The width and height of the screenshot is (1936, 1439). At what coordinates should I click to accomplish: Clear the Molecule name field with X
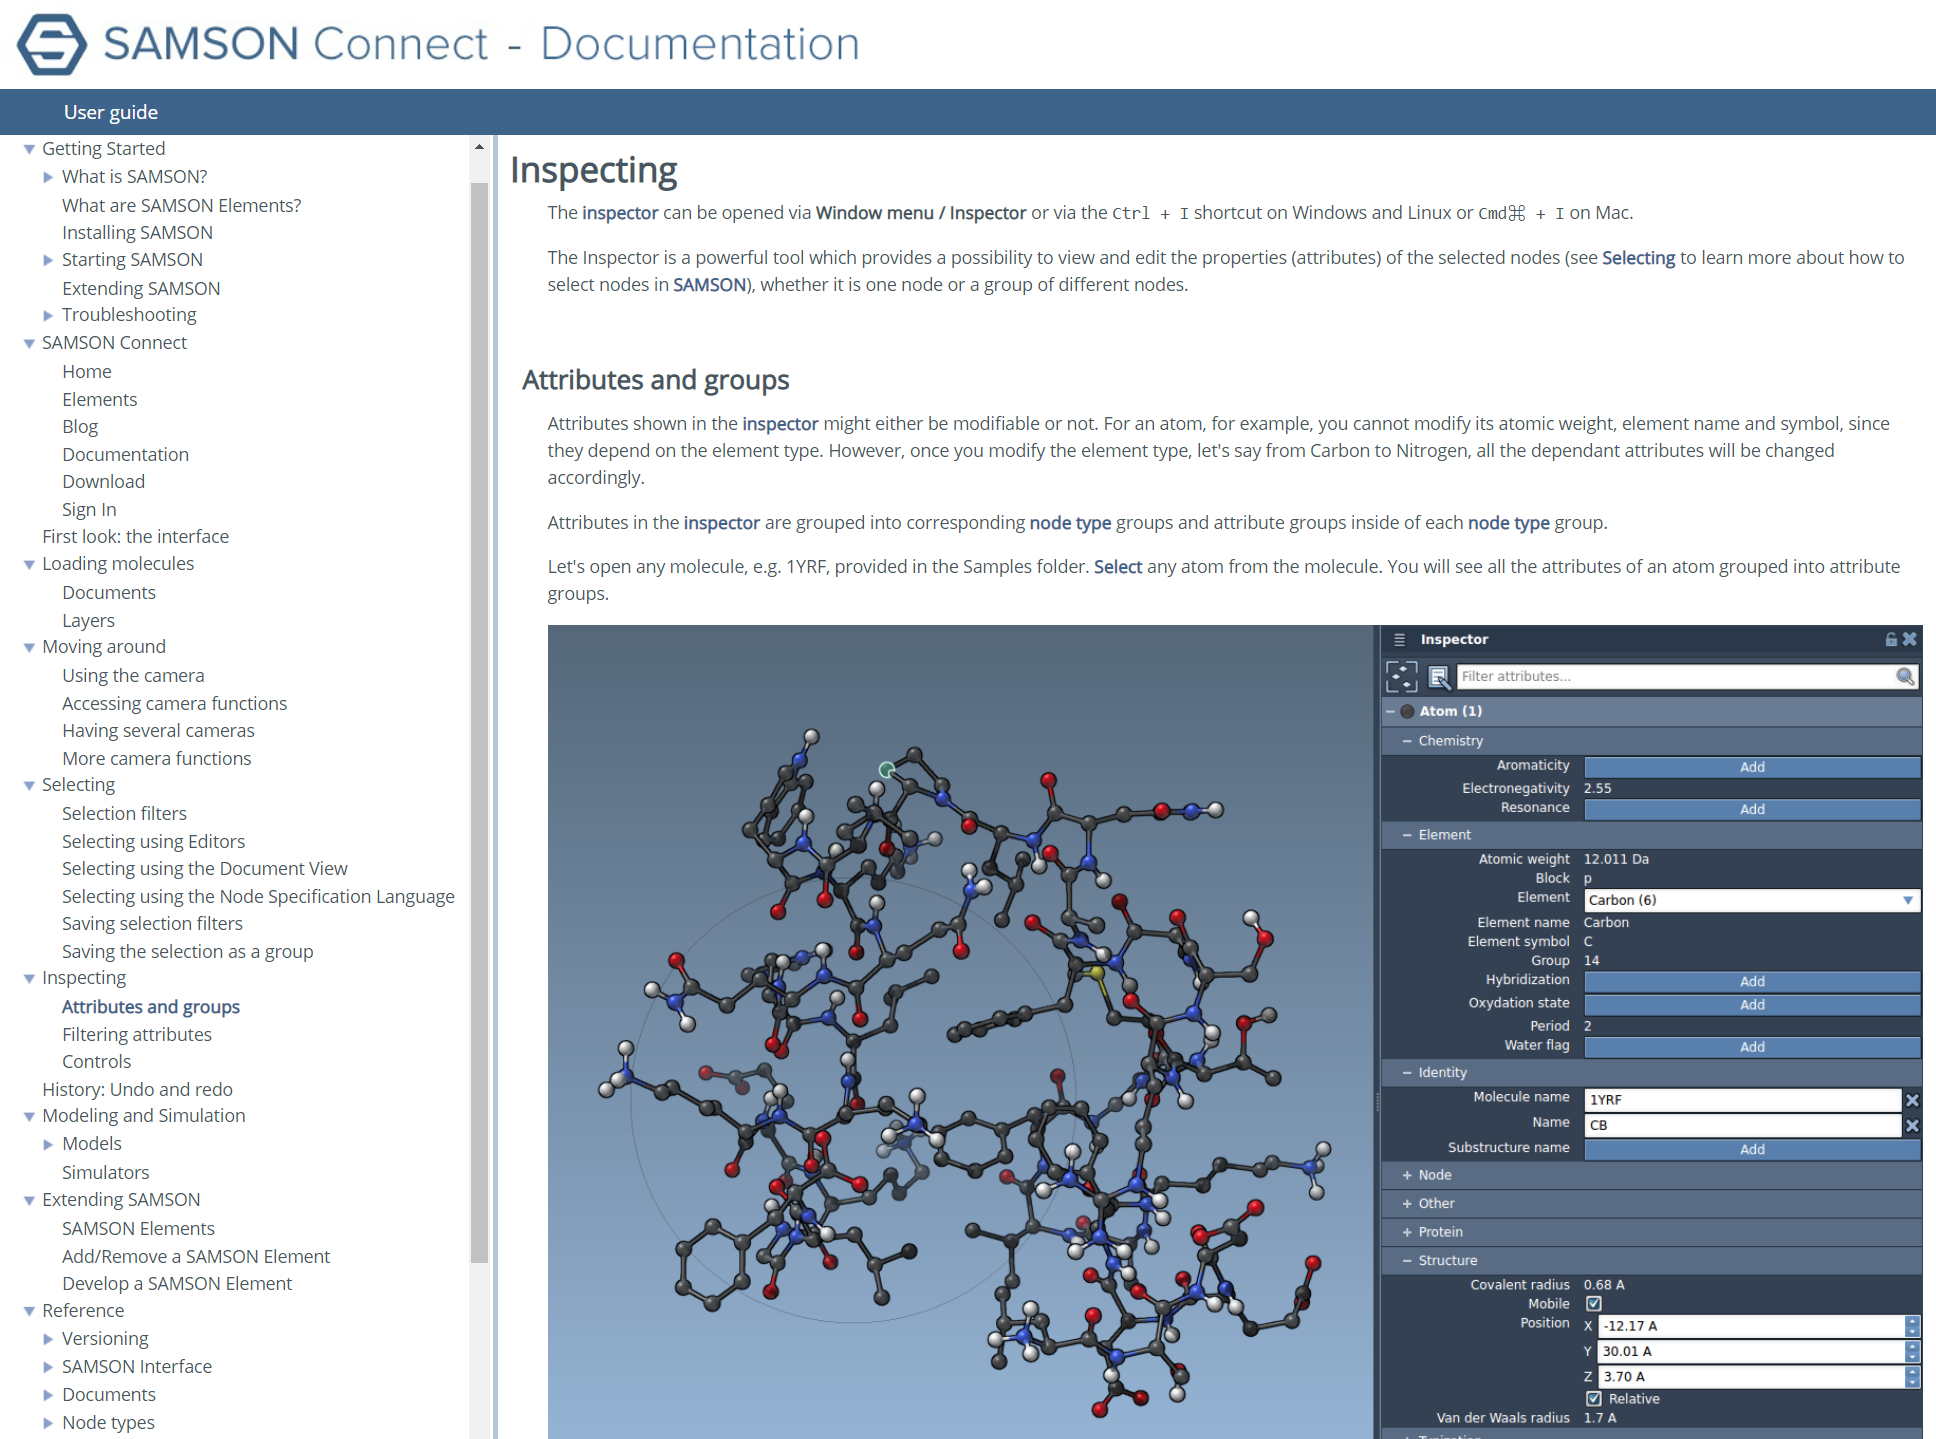[x=1912, y=1100]
